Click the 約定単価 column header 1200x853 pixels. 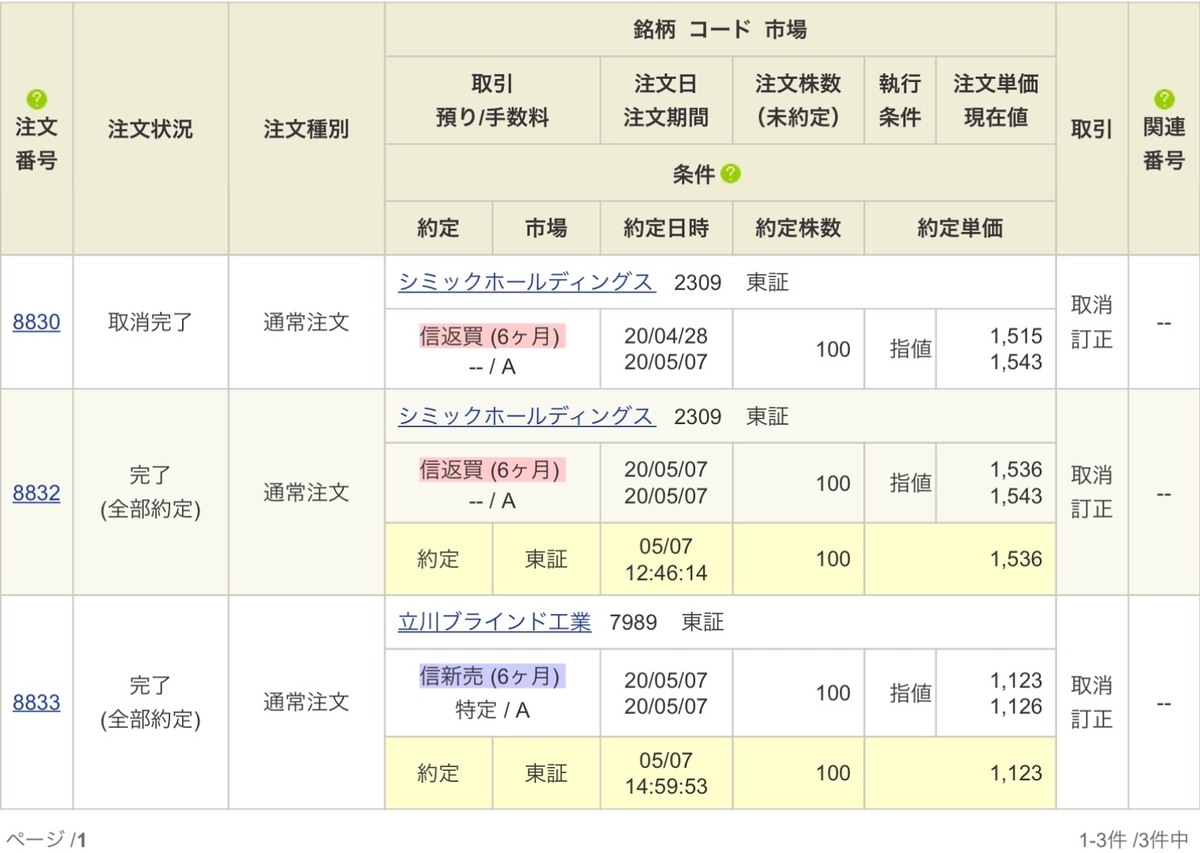point(961,228)
